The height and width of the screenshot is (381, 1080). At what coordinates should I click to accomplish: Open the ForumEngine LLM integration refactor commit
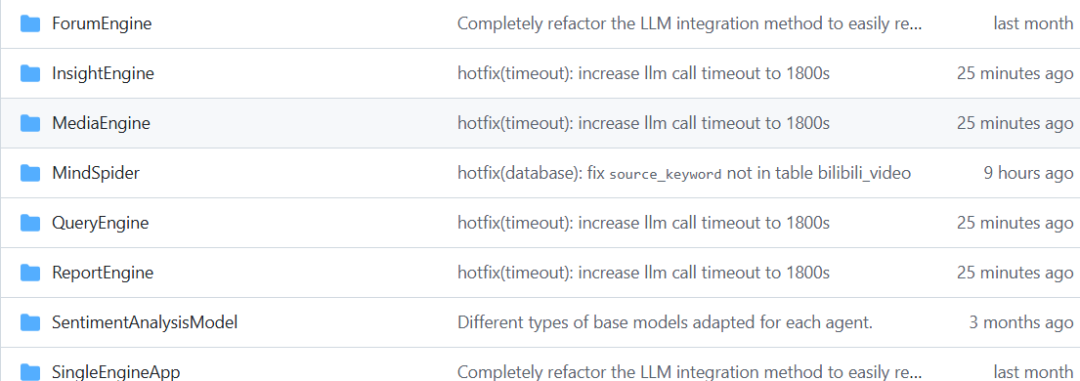point(689,24)
